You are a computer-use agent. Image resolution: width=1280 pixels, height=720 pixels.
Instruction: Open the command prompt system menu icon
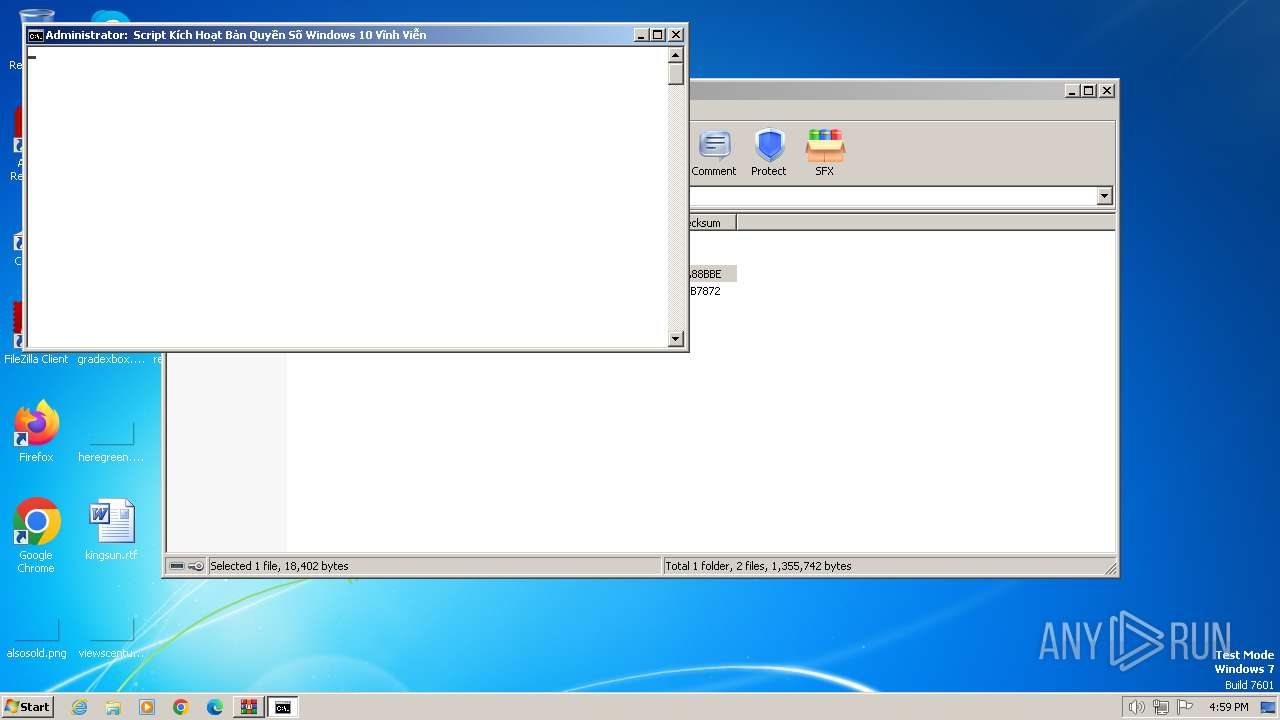coord(36,35)
